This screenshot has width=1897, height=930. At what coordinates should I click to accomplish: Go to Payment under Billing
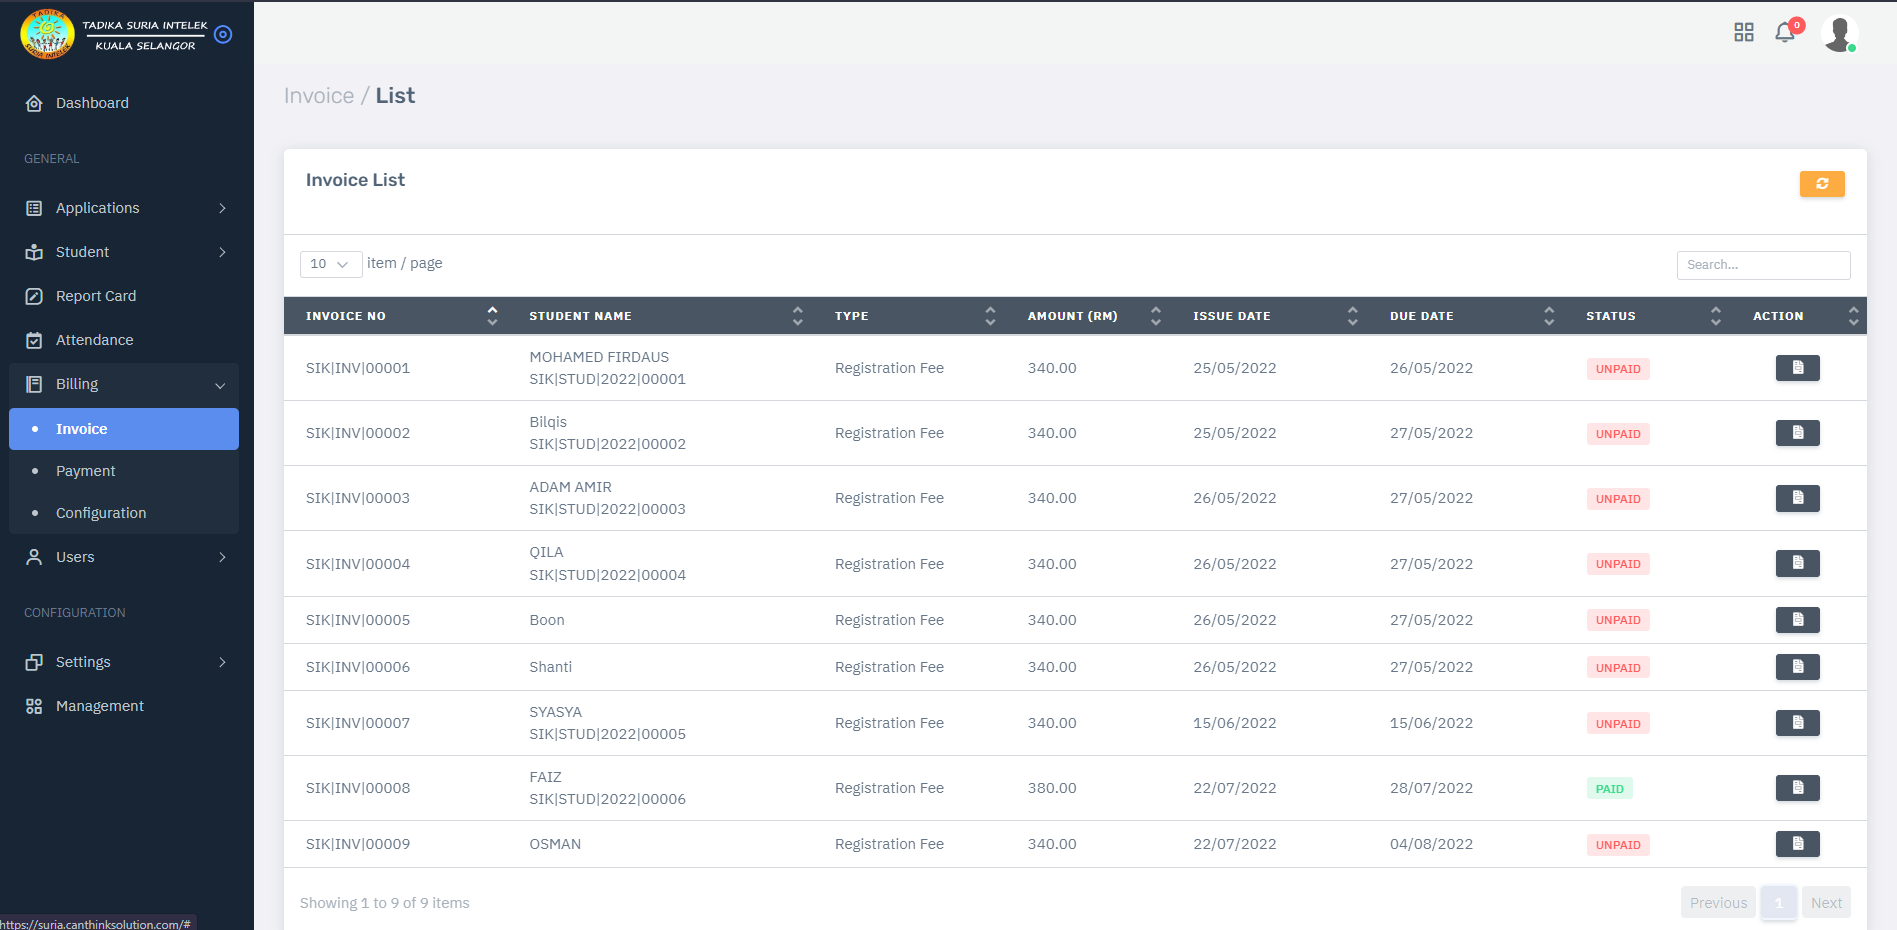click(86, 471)
